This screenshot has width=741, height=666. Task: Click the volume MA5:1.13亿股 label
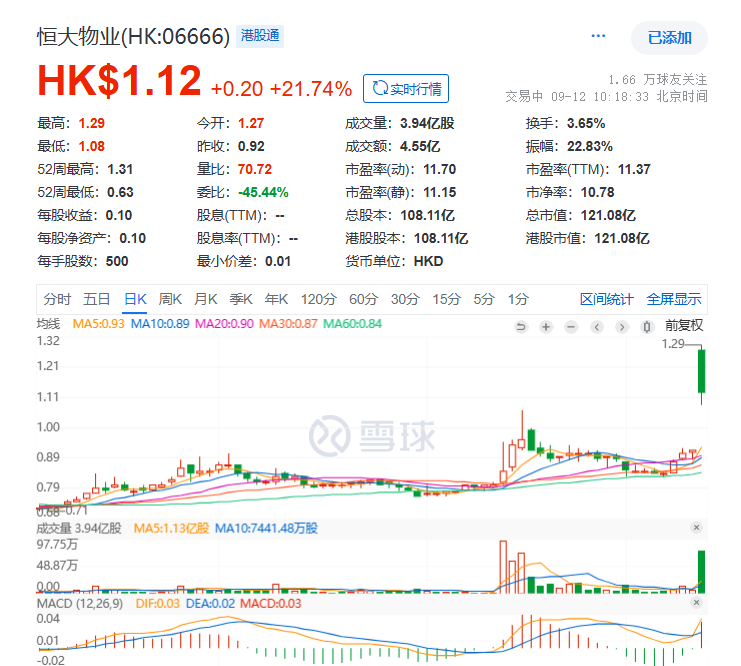click(x=171, y=528)
